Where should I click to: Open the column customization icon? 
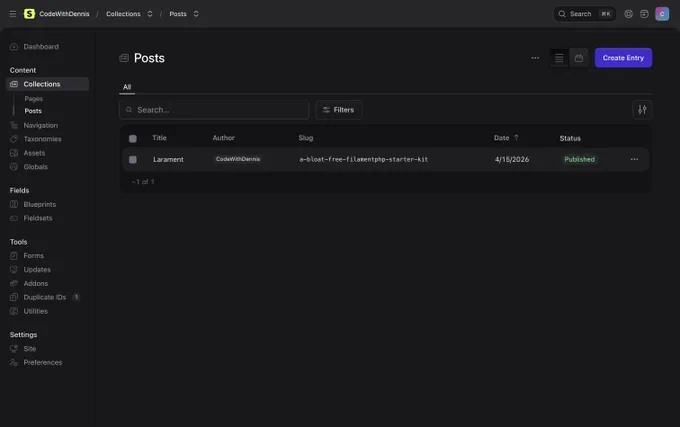tap(642, 110)
